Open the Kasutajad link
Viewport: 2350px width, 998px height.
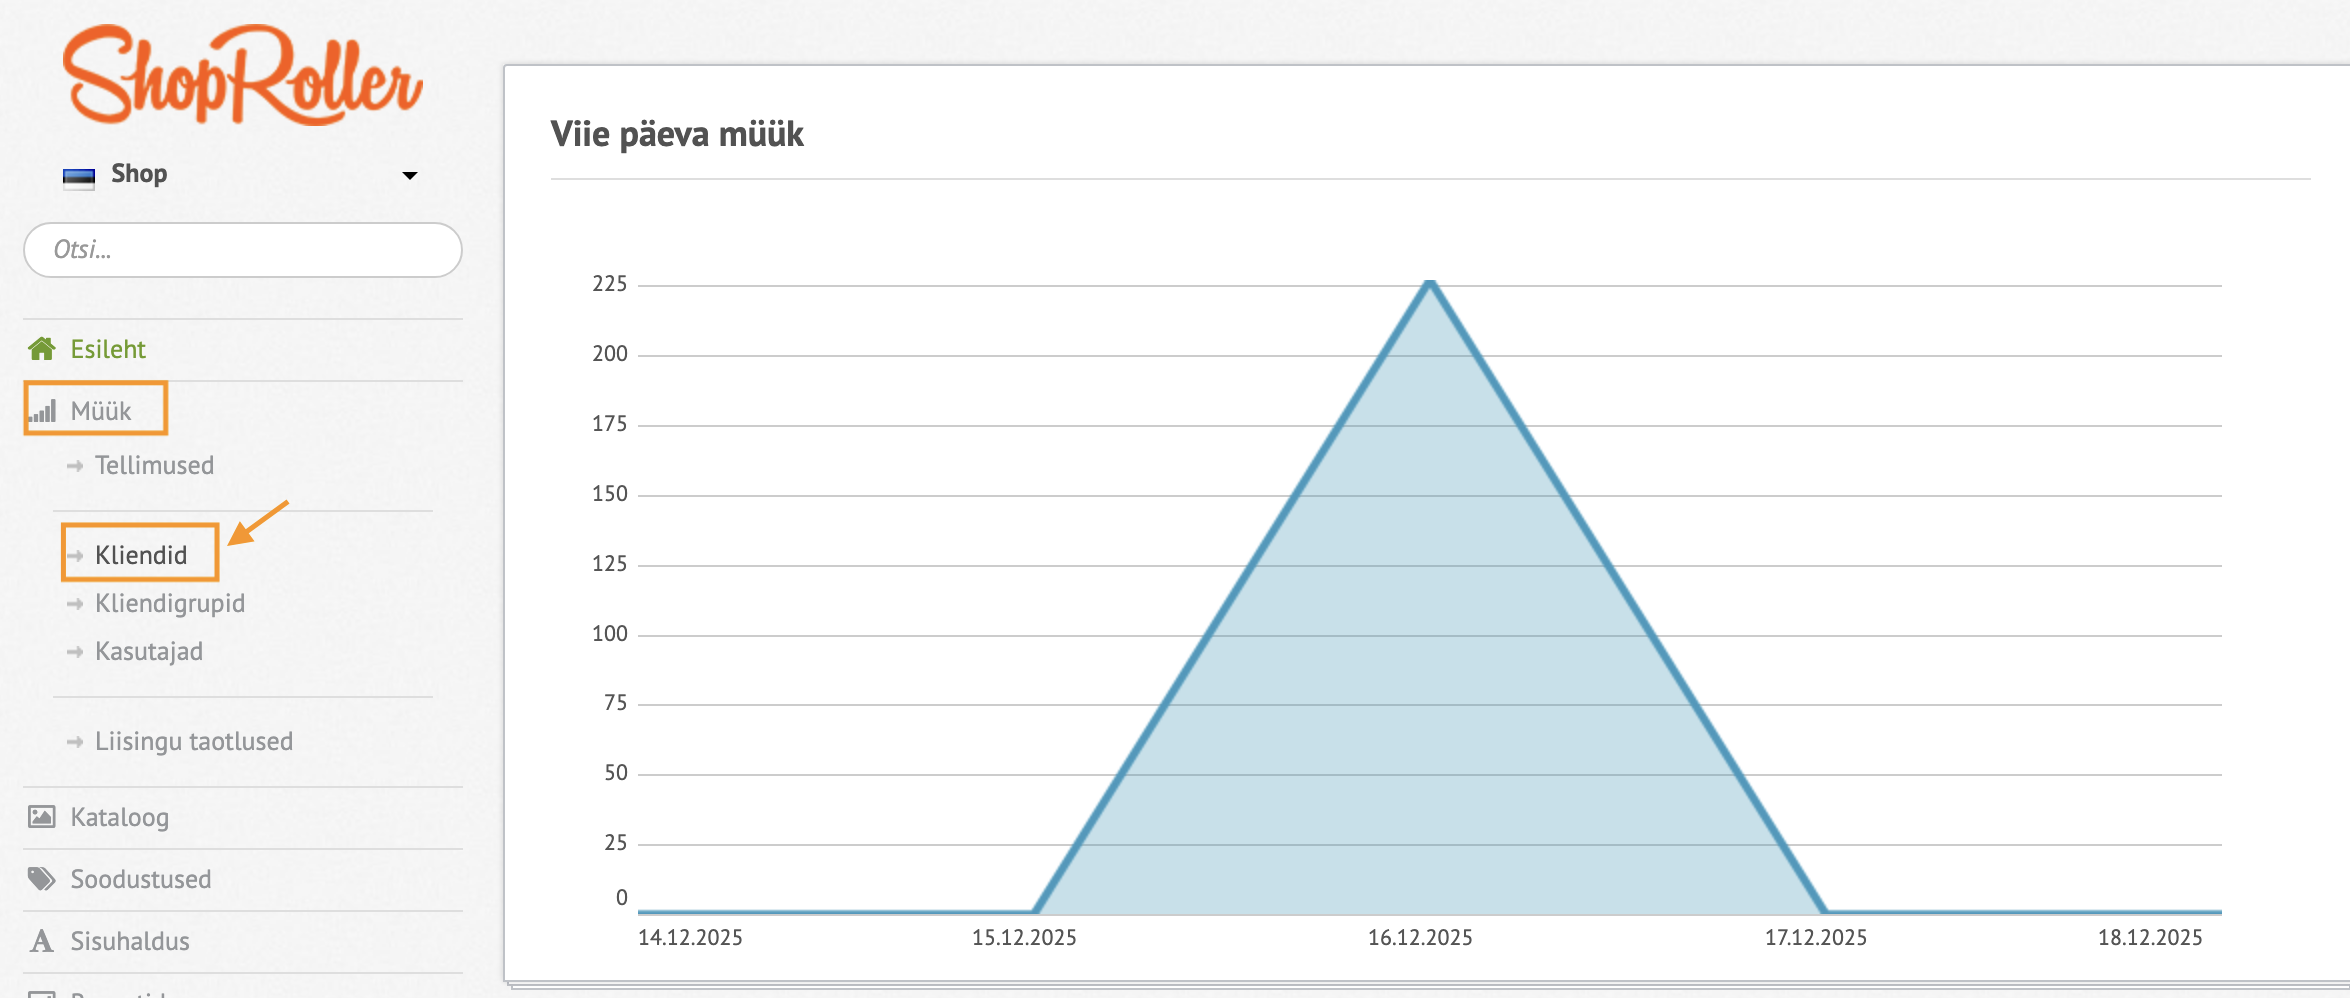click(149, 651)
